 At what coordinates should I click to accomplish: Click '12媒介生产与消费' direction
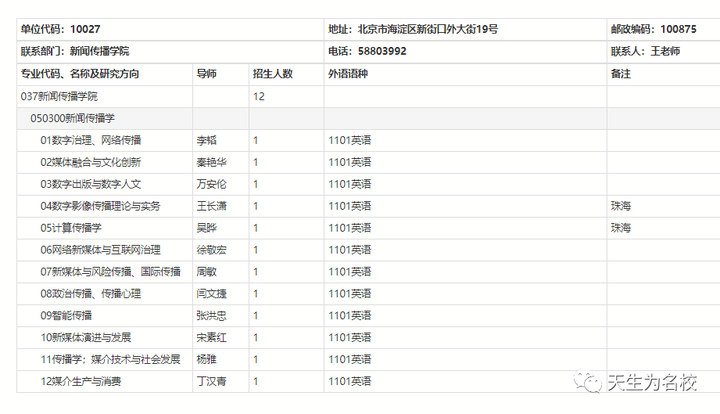pyautogui.click(x=80, y=381)
